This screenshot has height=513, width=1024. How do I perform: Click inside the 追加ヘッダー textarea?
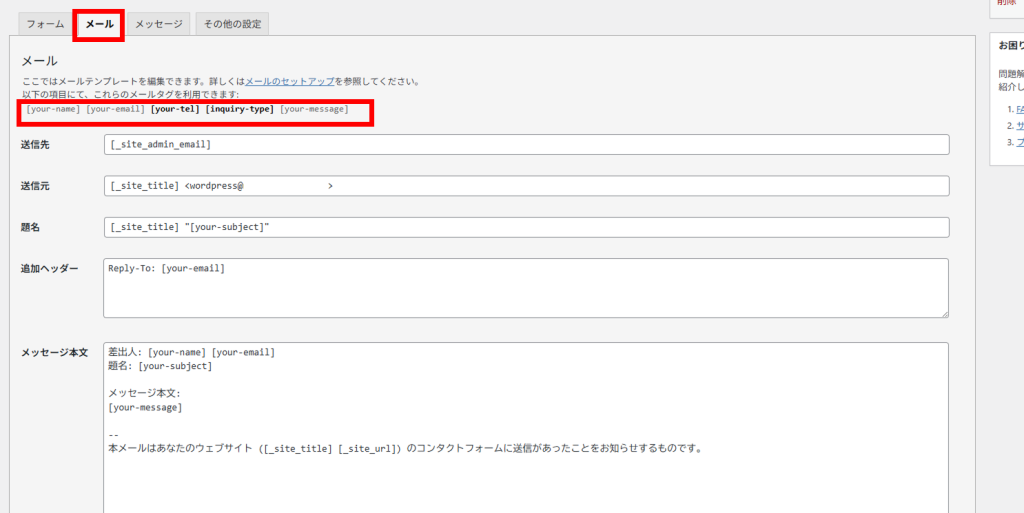click(x=526, y=288)
